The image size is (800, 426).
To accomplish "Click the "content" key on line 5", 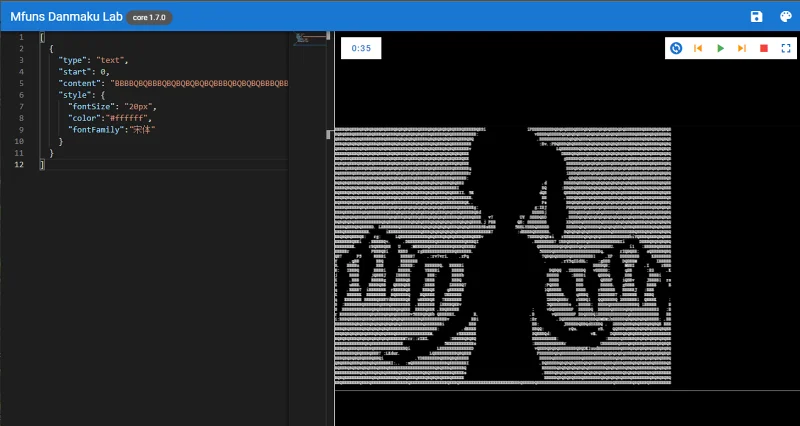I will click(x=79, y=83).
